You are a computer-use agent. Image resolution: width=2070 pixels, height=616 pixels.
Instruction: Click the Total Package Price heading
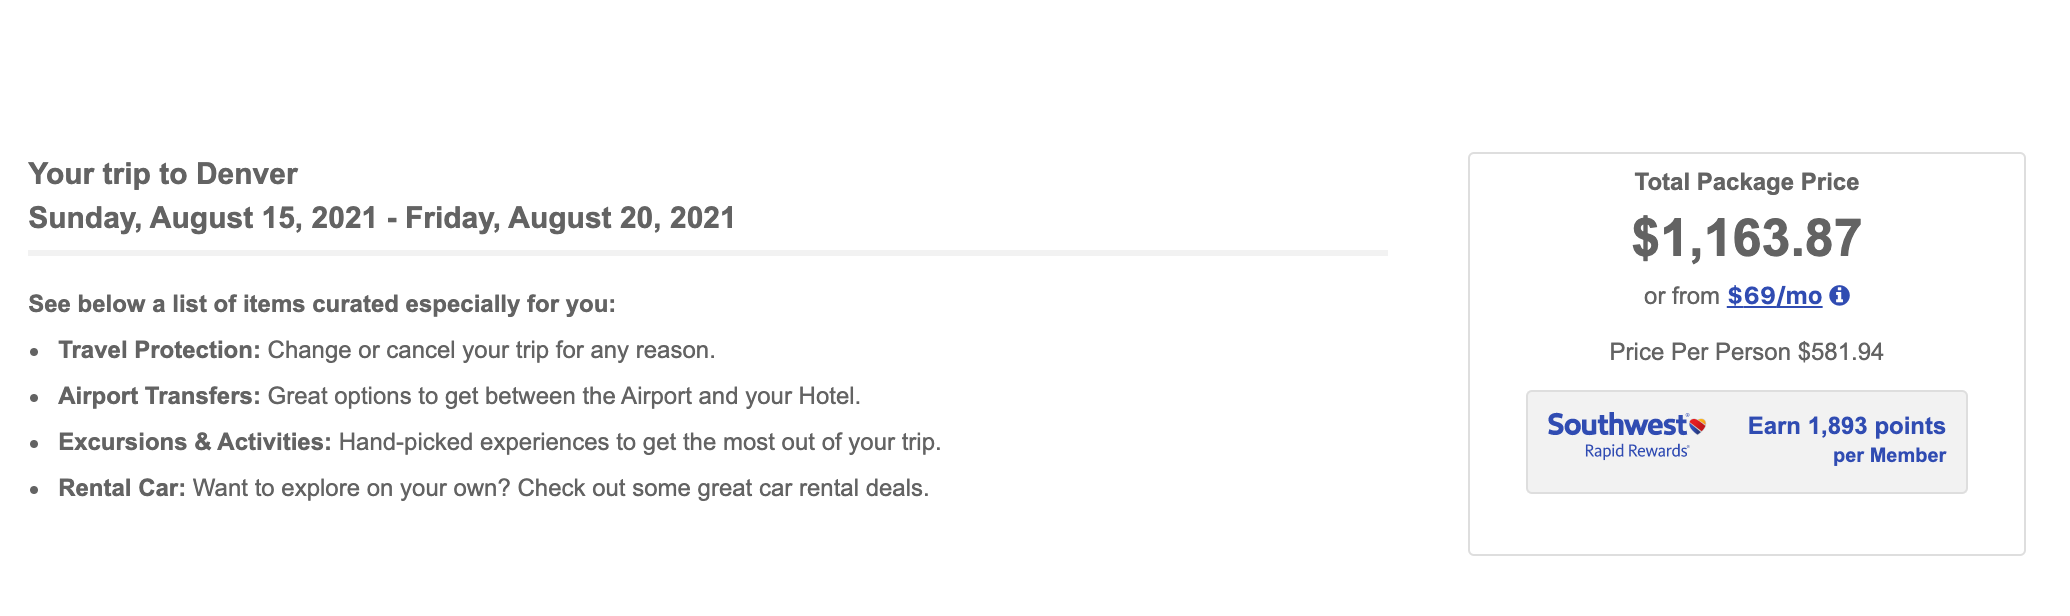(1746, 182)
